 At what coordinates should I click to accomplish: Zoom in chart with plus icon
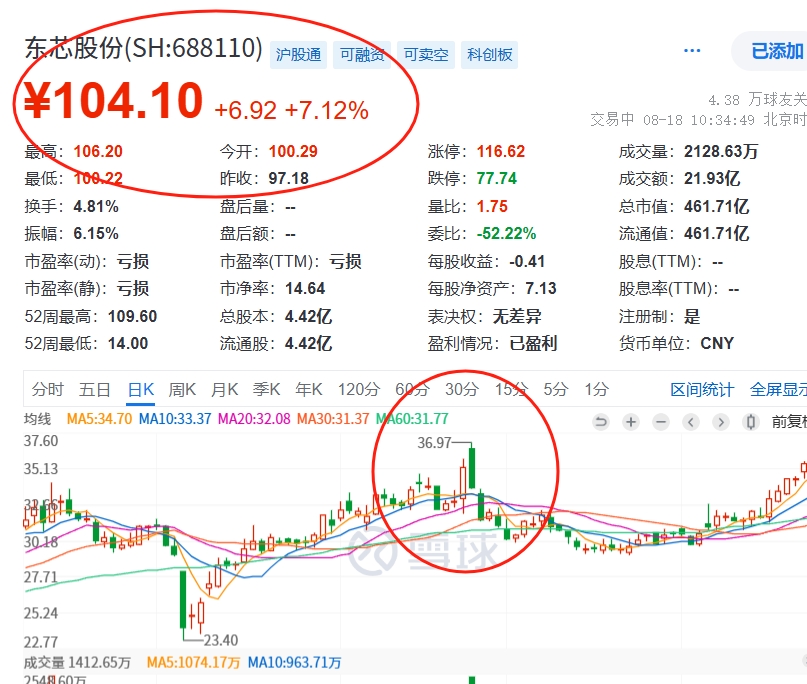pos(630,423)
